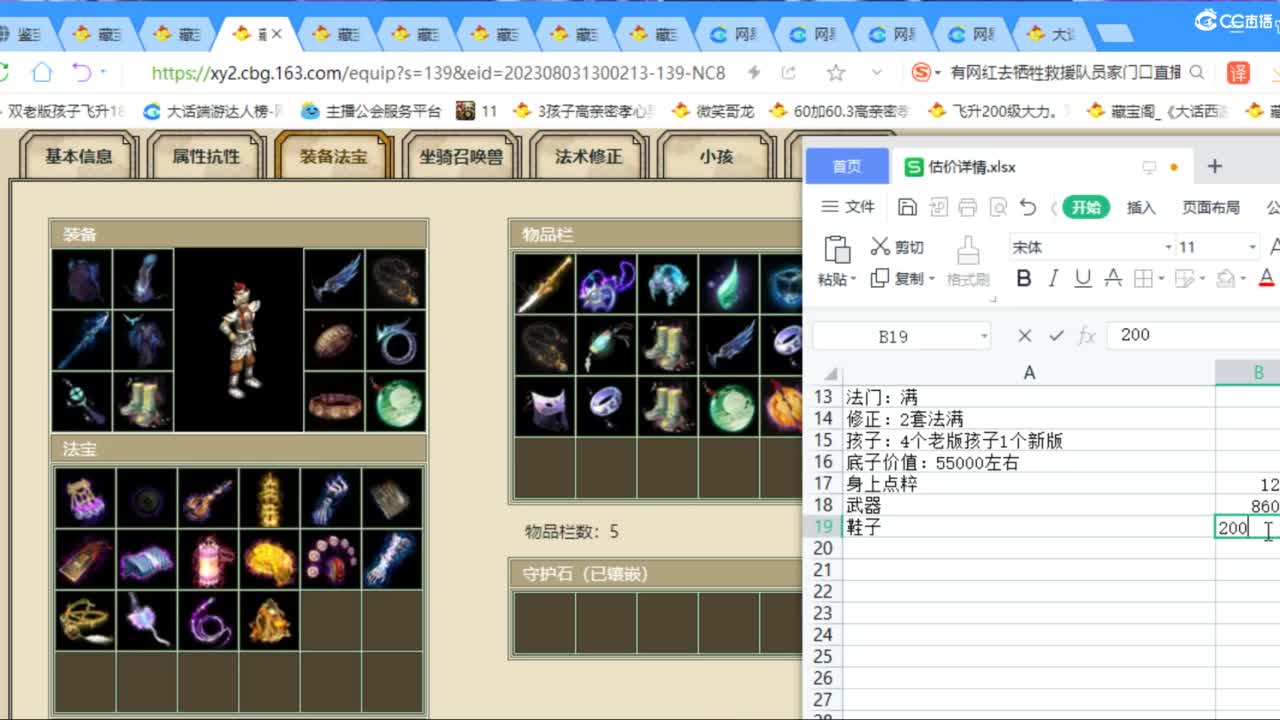Image resolution: width=1280 pixels, height=720 pixels.
Task: Close the active browser tab
Action: pyautogui.click(x=277, y=34)
